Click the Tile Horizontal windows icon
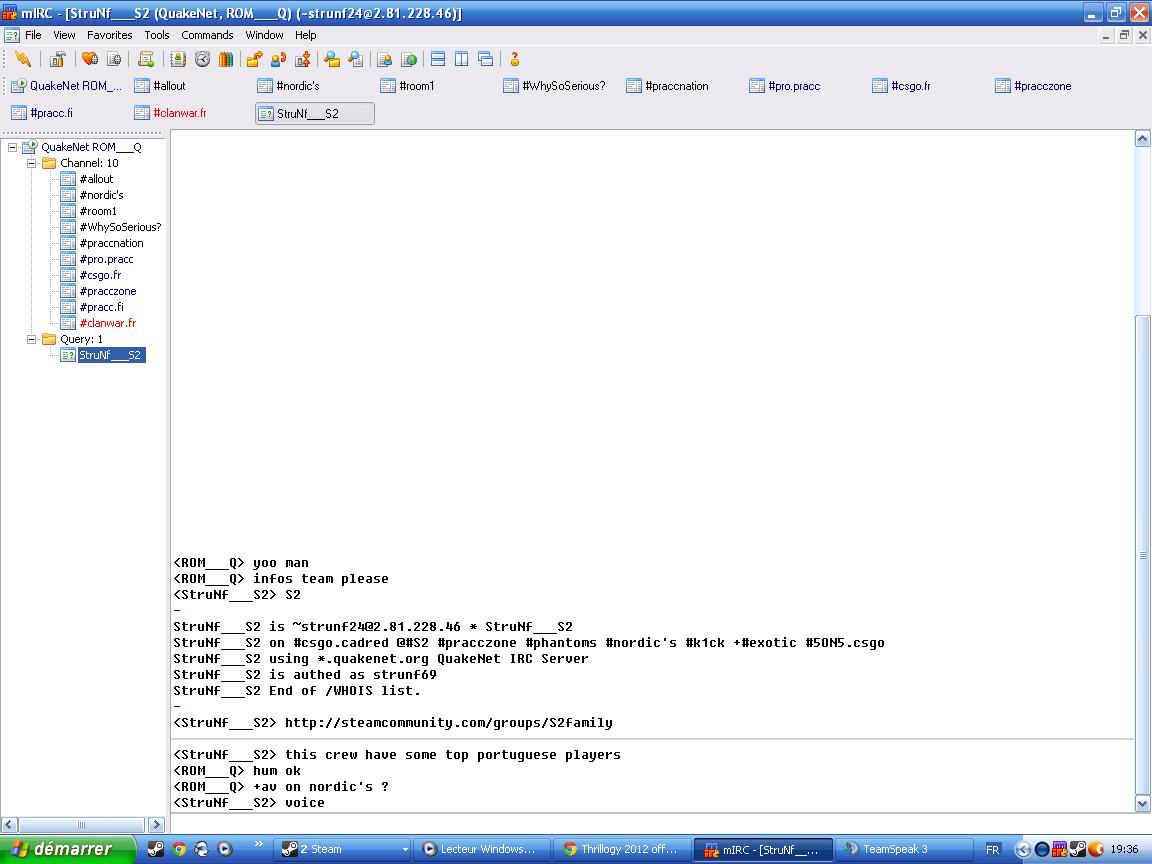 point(438,59)
